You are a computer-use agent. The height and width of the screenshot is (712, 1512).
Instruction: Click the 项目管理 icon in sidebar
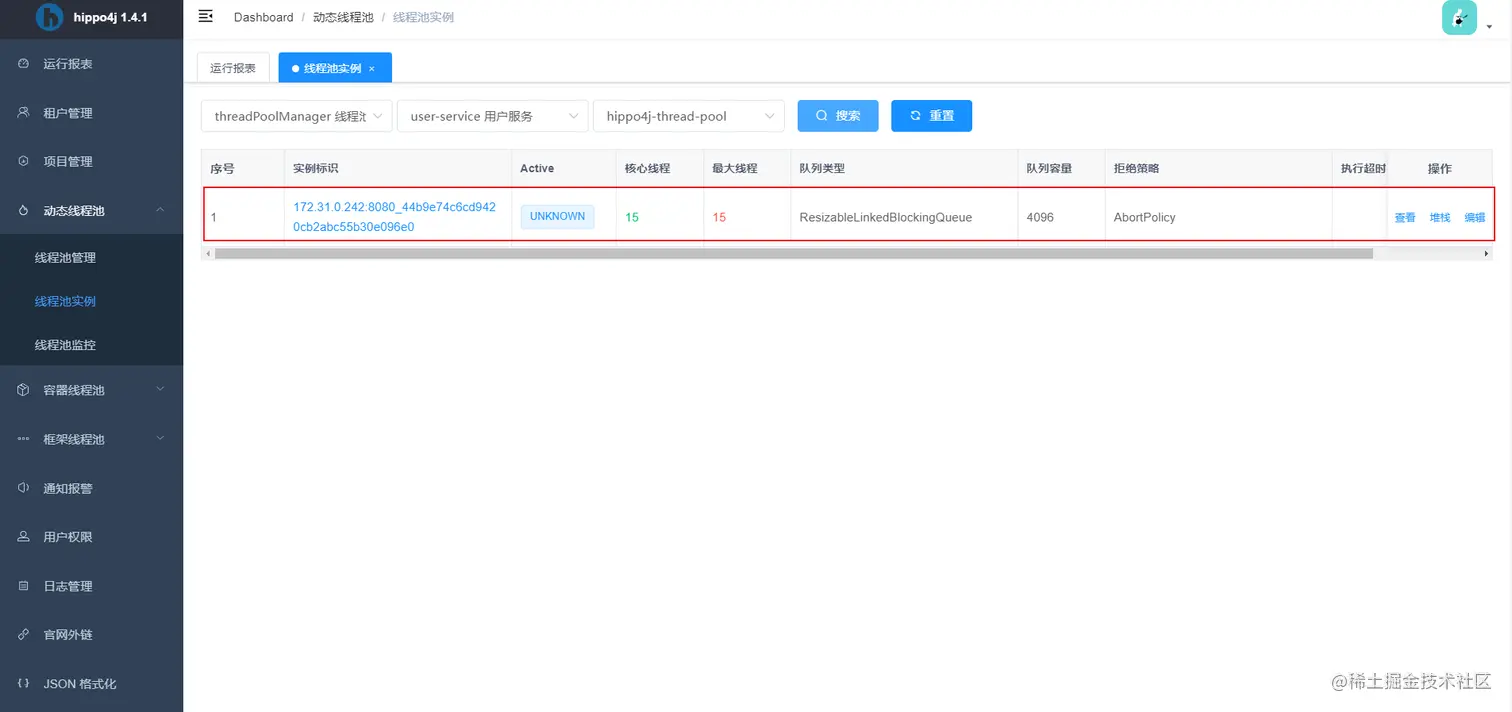coord(24,161)
